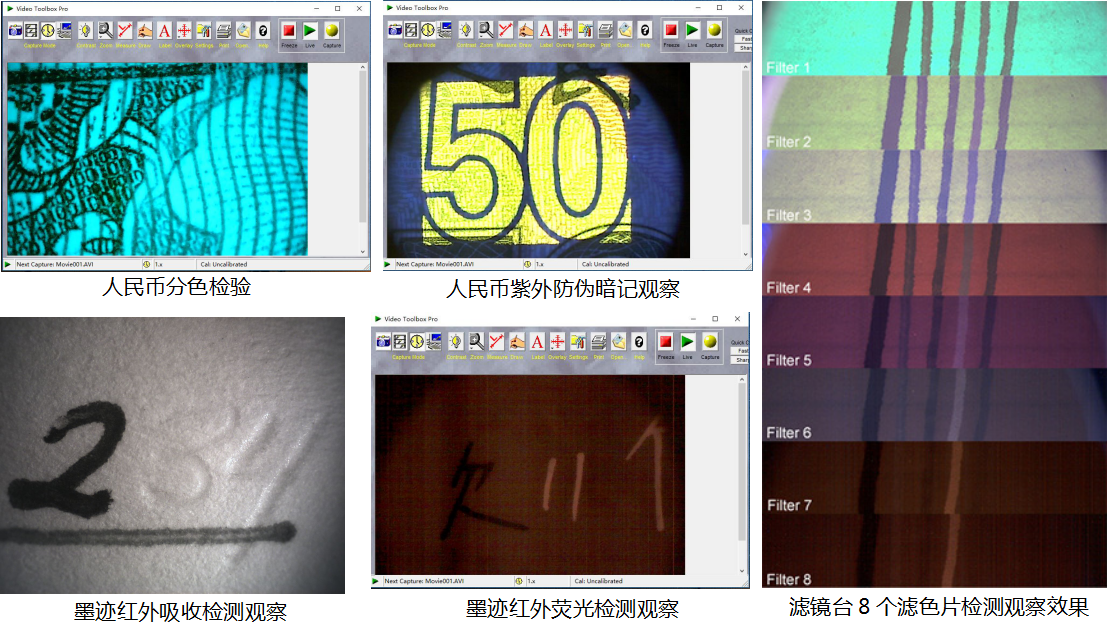The height and width of the screenshot is (634, 1107).
Task: Click 'Cal: Uncalibrated' status in cyan banknote window
Action: coord(224,264)
